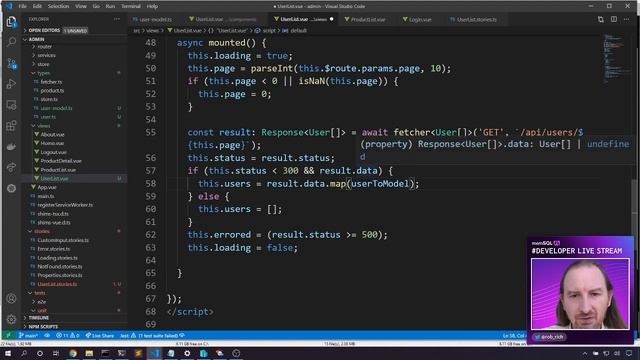The image size is (640, 360).
Task: Expand the e2e folder
Action: point(42,302)
